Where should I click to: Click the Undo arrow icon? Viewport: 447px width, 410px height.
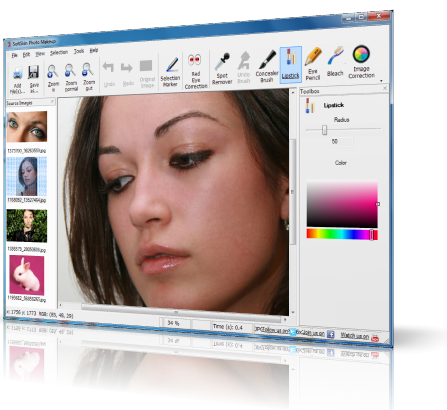coord(109,68)
